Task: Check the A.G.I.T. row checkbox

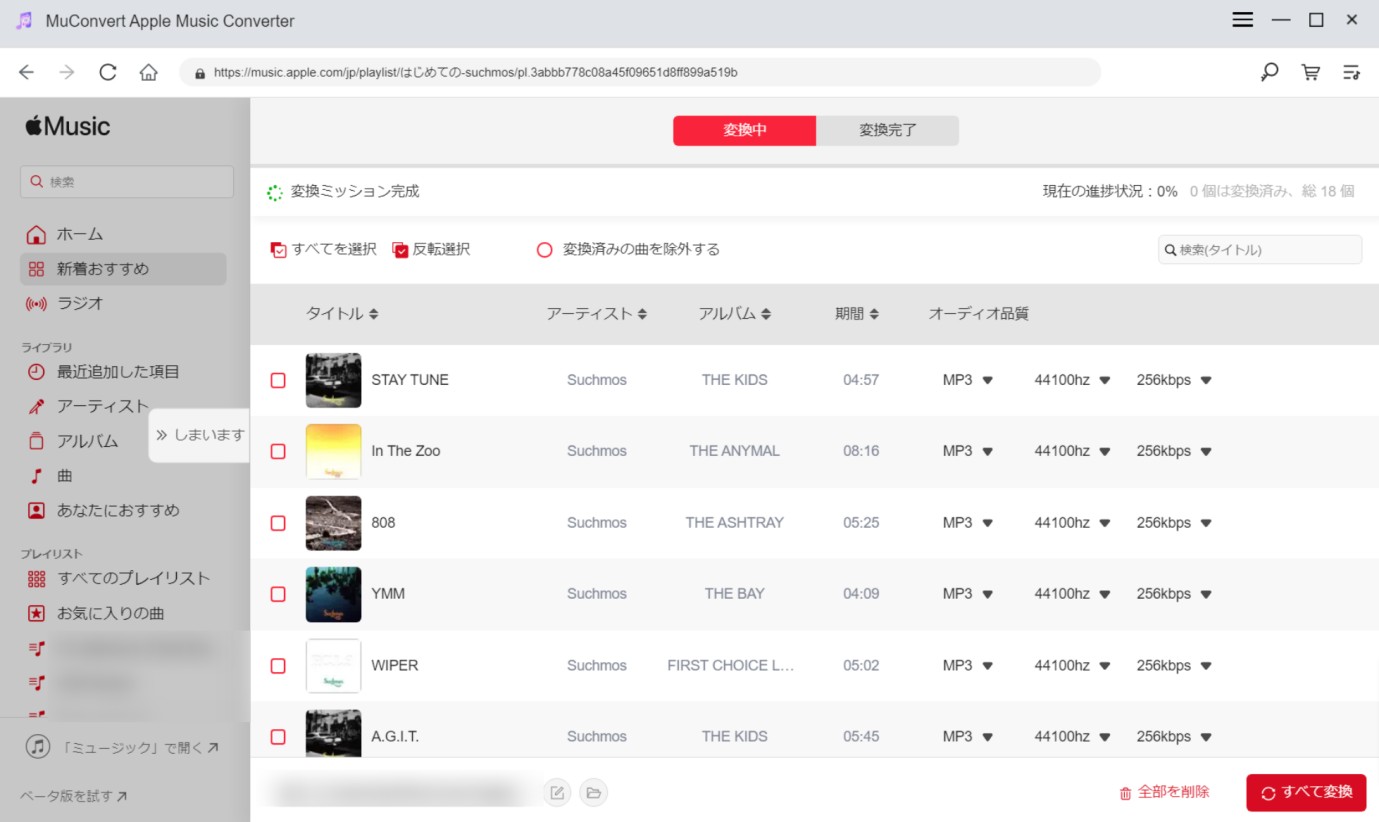Action: coord(278,737)
